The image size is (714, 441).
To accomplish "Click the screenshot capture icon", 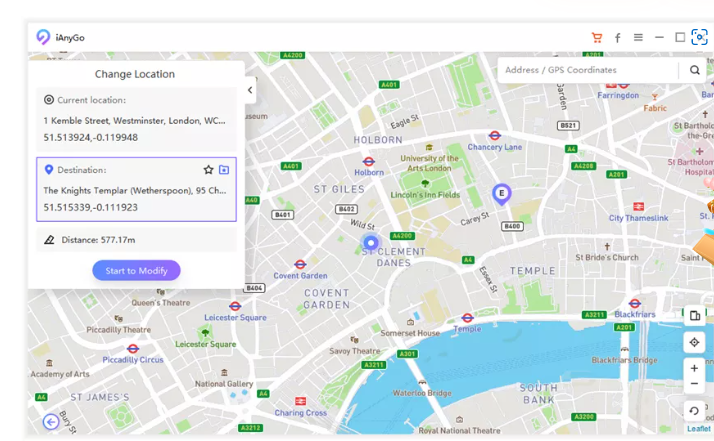I will pos(699,37).
